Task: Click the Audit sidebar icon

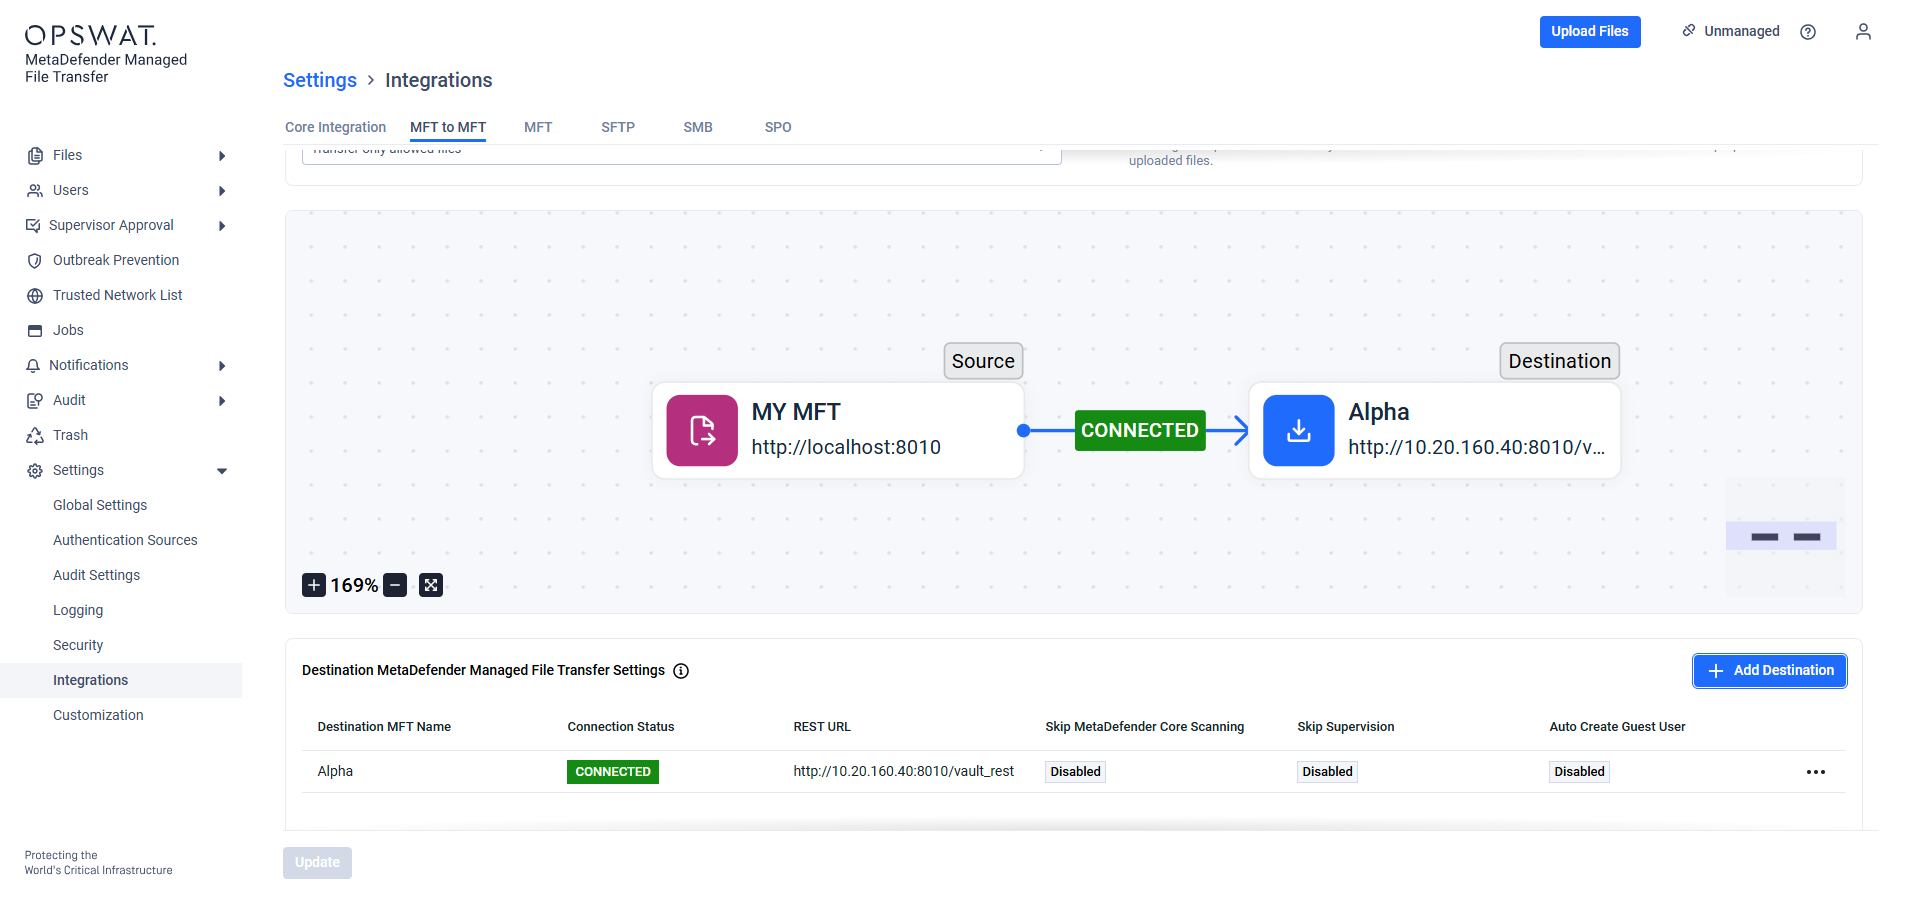Action: pos(35,401)
